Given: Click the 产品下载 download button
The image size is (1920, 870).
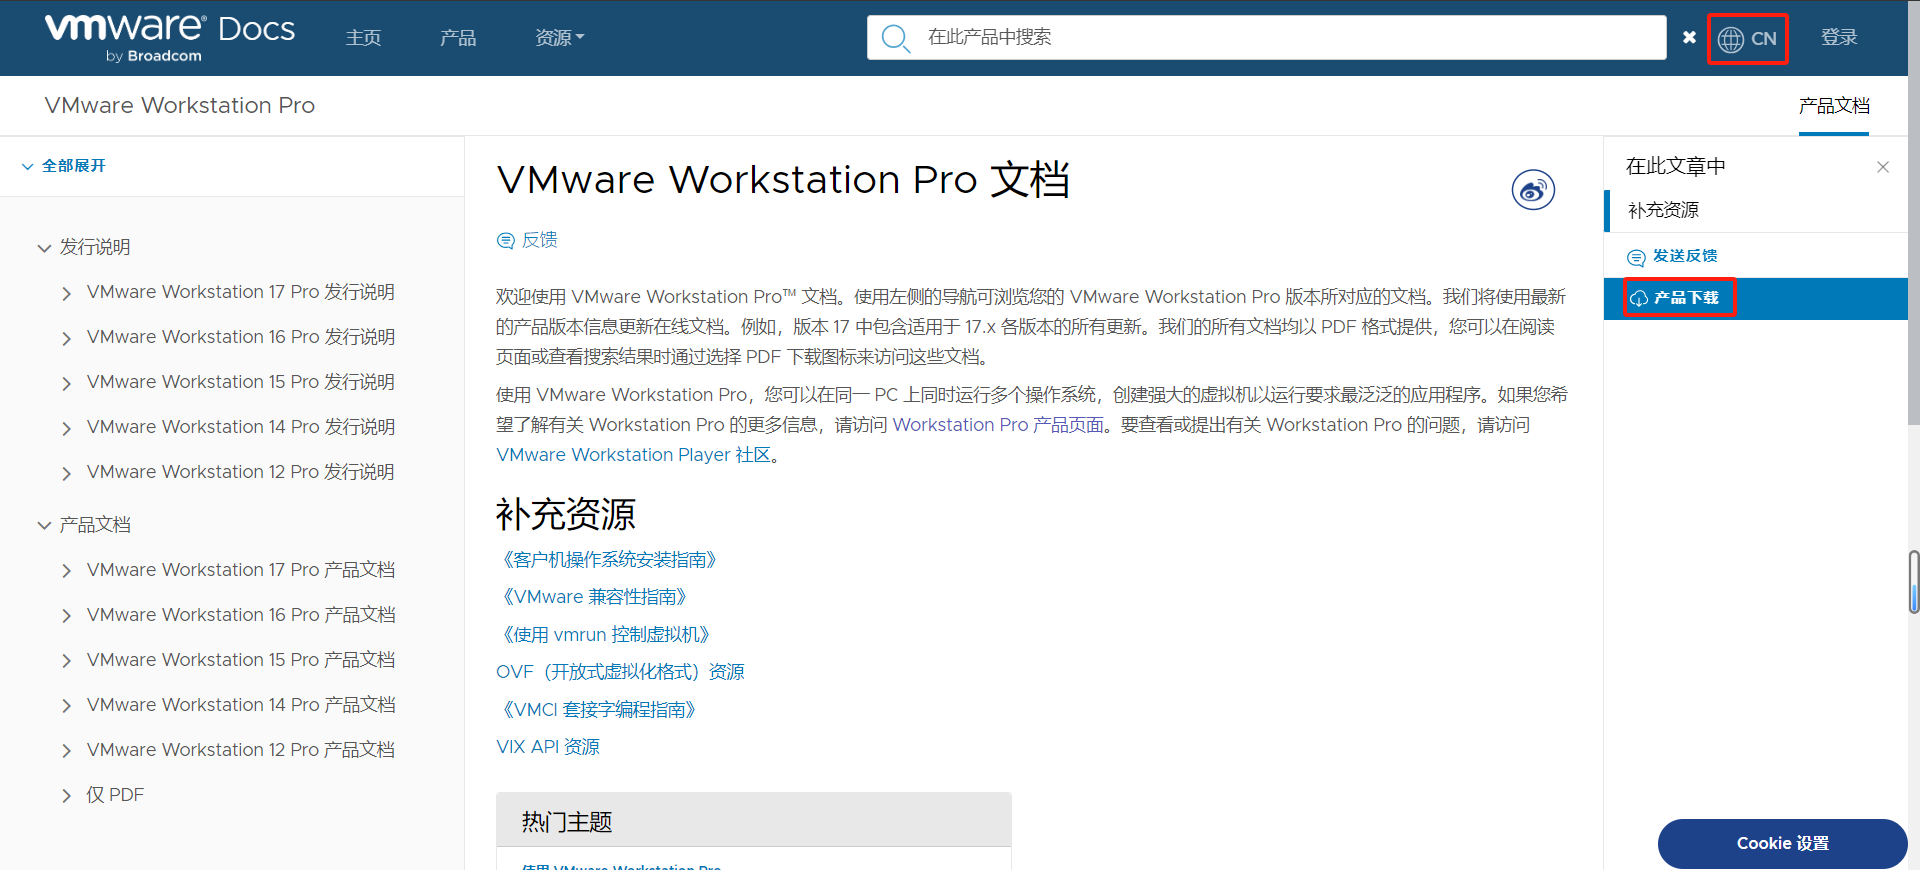Looking at the screenshot, I should (x=1684, y=298).
